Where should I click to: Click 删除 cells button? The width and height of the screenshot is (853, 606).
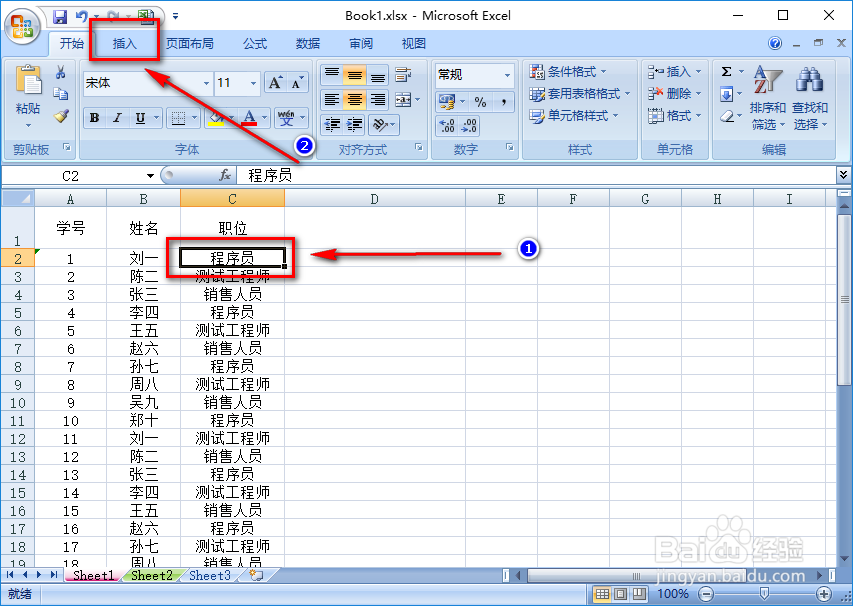[675, 94]
